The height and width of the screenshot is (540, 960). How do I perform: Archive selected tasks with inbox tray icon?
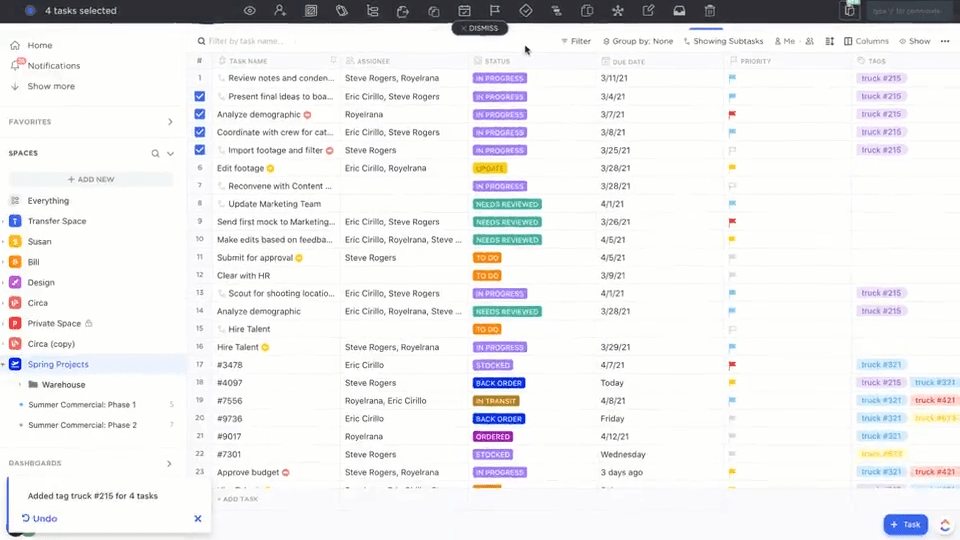click(679, 10)
